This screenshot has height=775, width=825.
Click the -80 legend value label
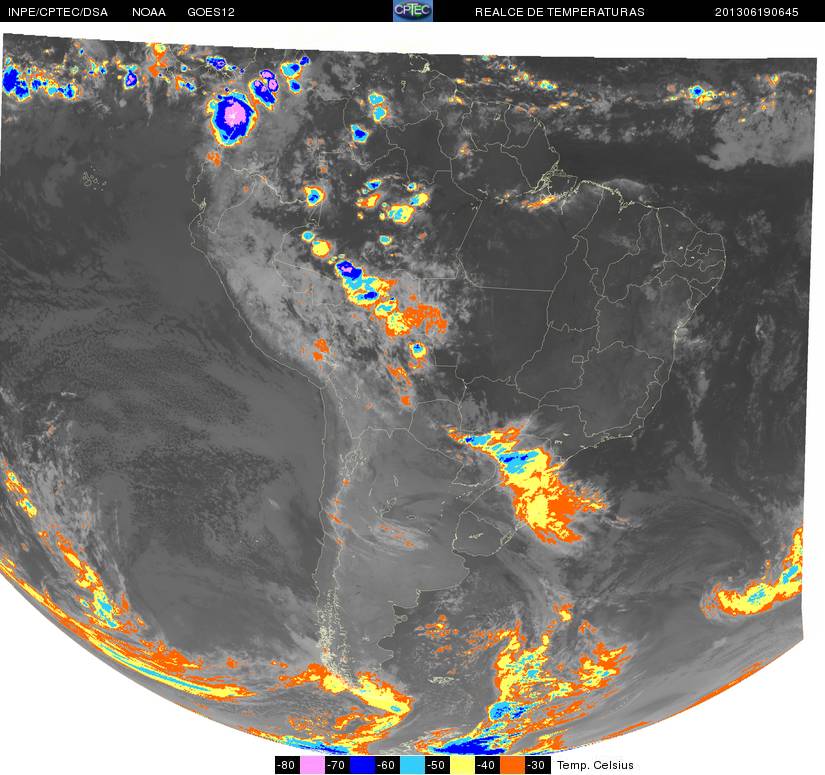click(x=287, y=765)
